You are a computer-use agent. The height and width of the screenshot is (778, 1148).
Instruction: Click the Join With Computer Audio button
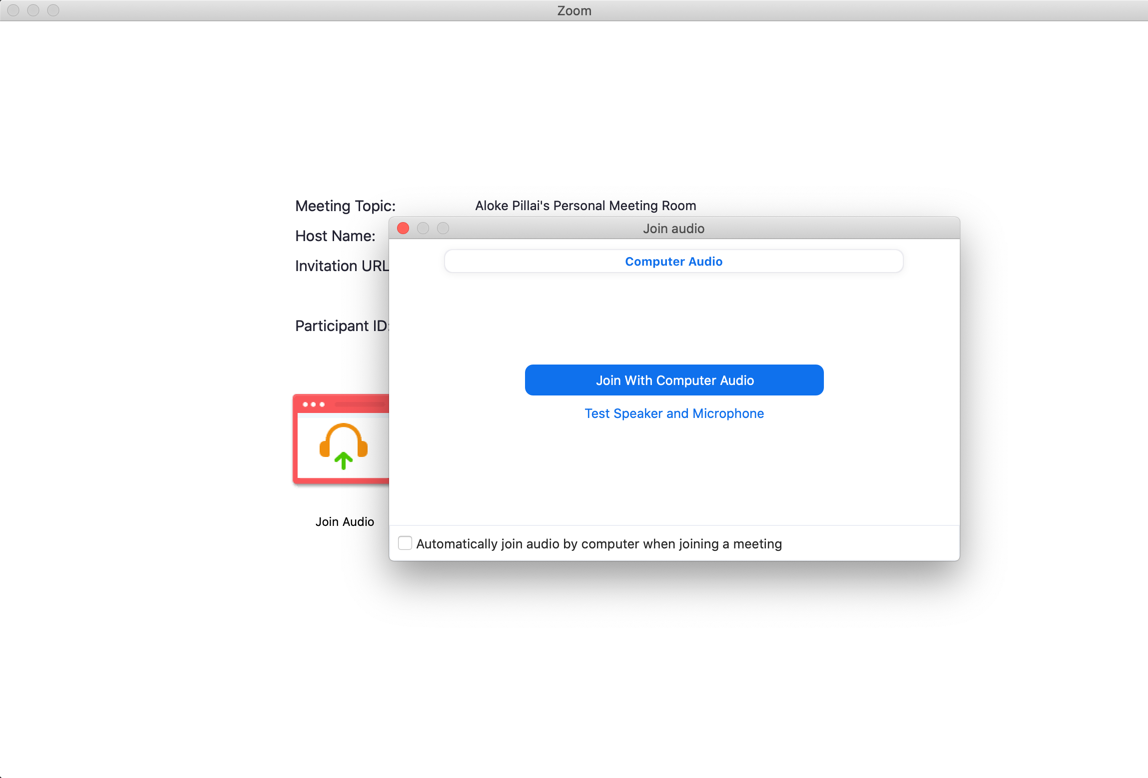(674, 380)
